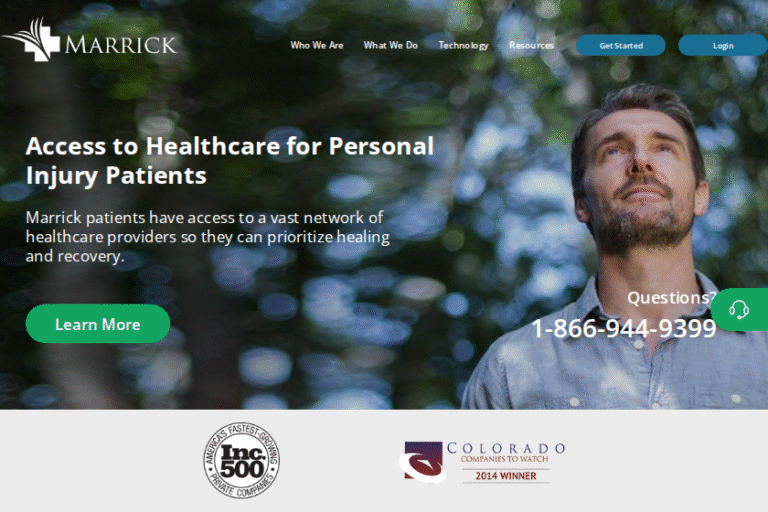This screenshot has height=512, width=768.
Task: Go to the Technology page
Action: 463,46
